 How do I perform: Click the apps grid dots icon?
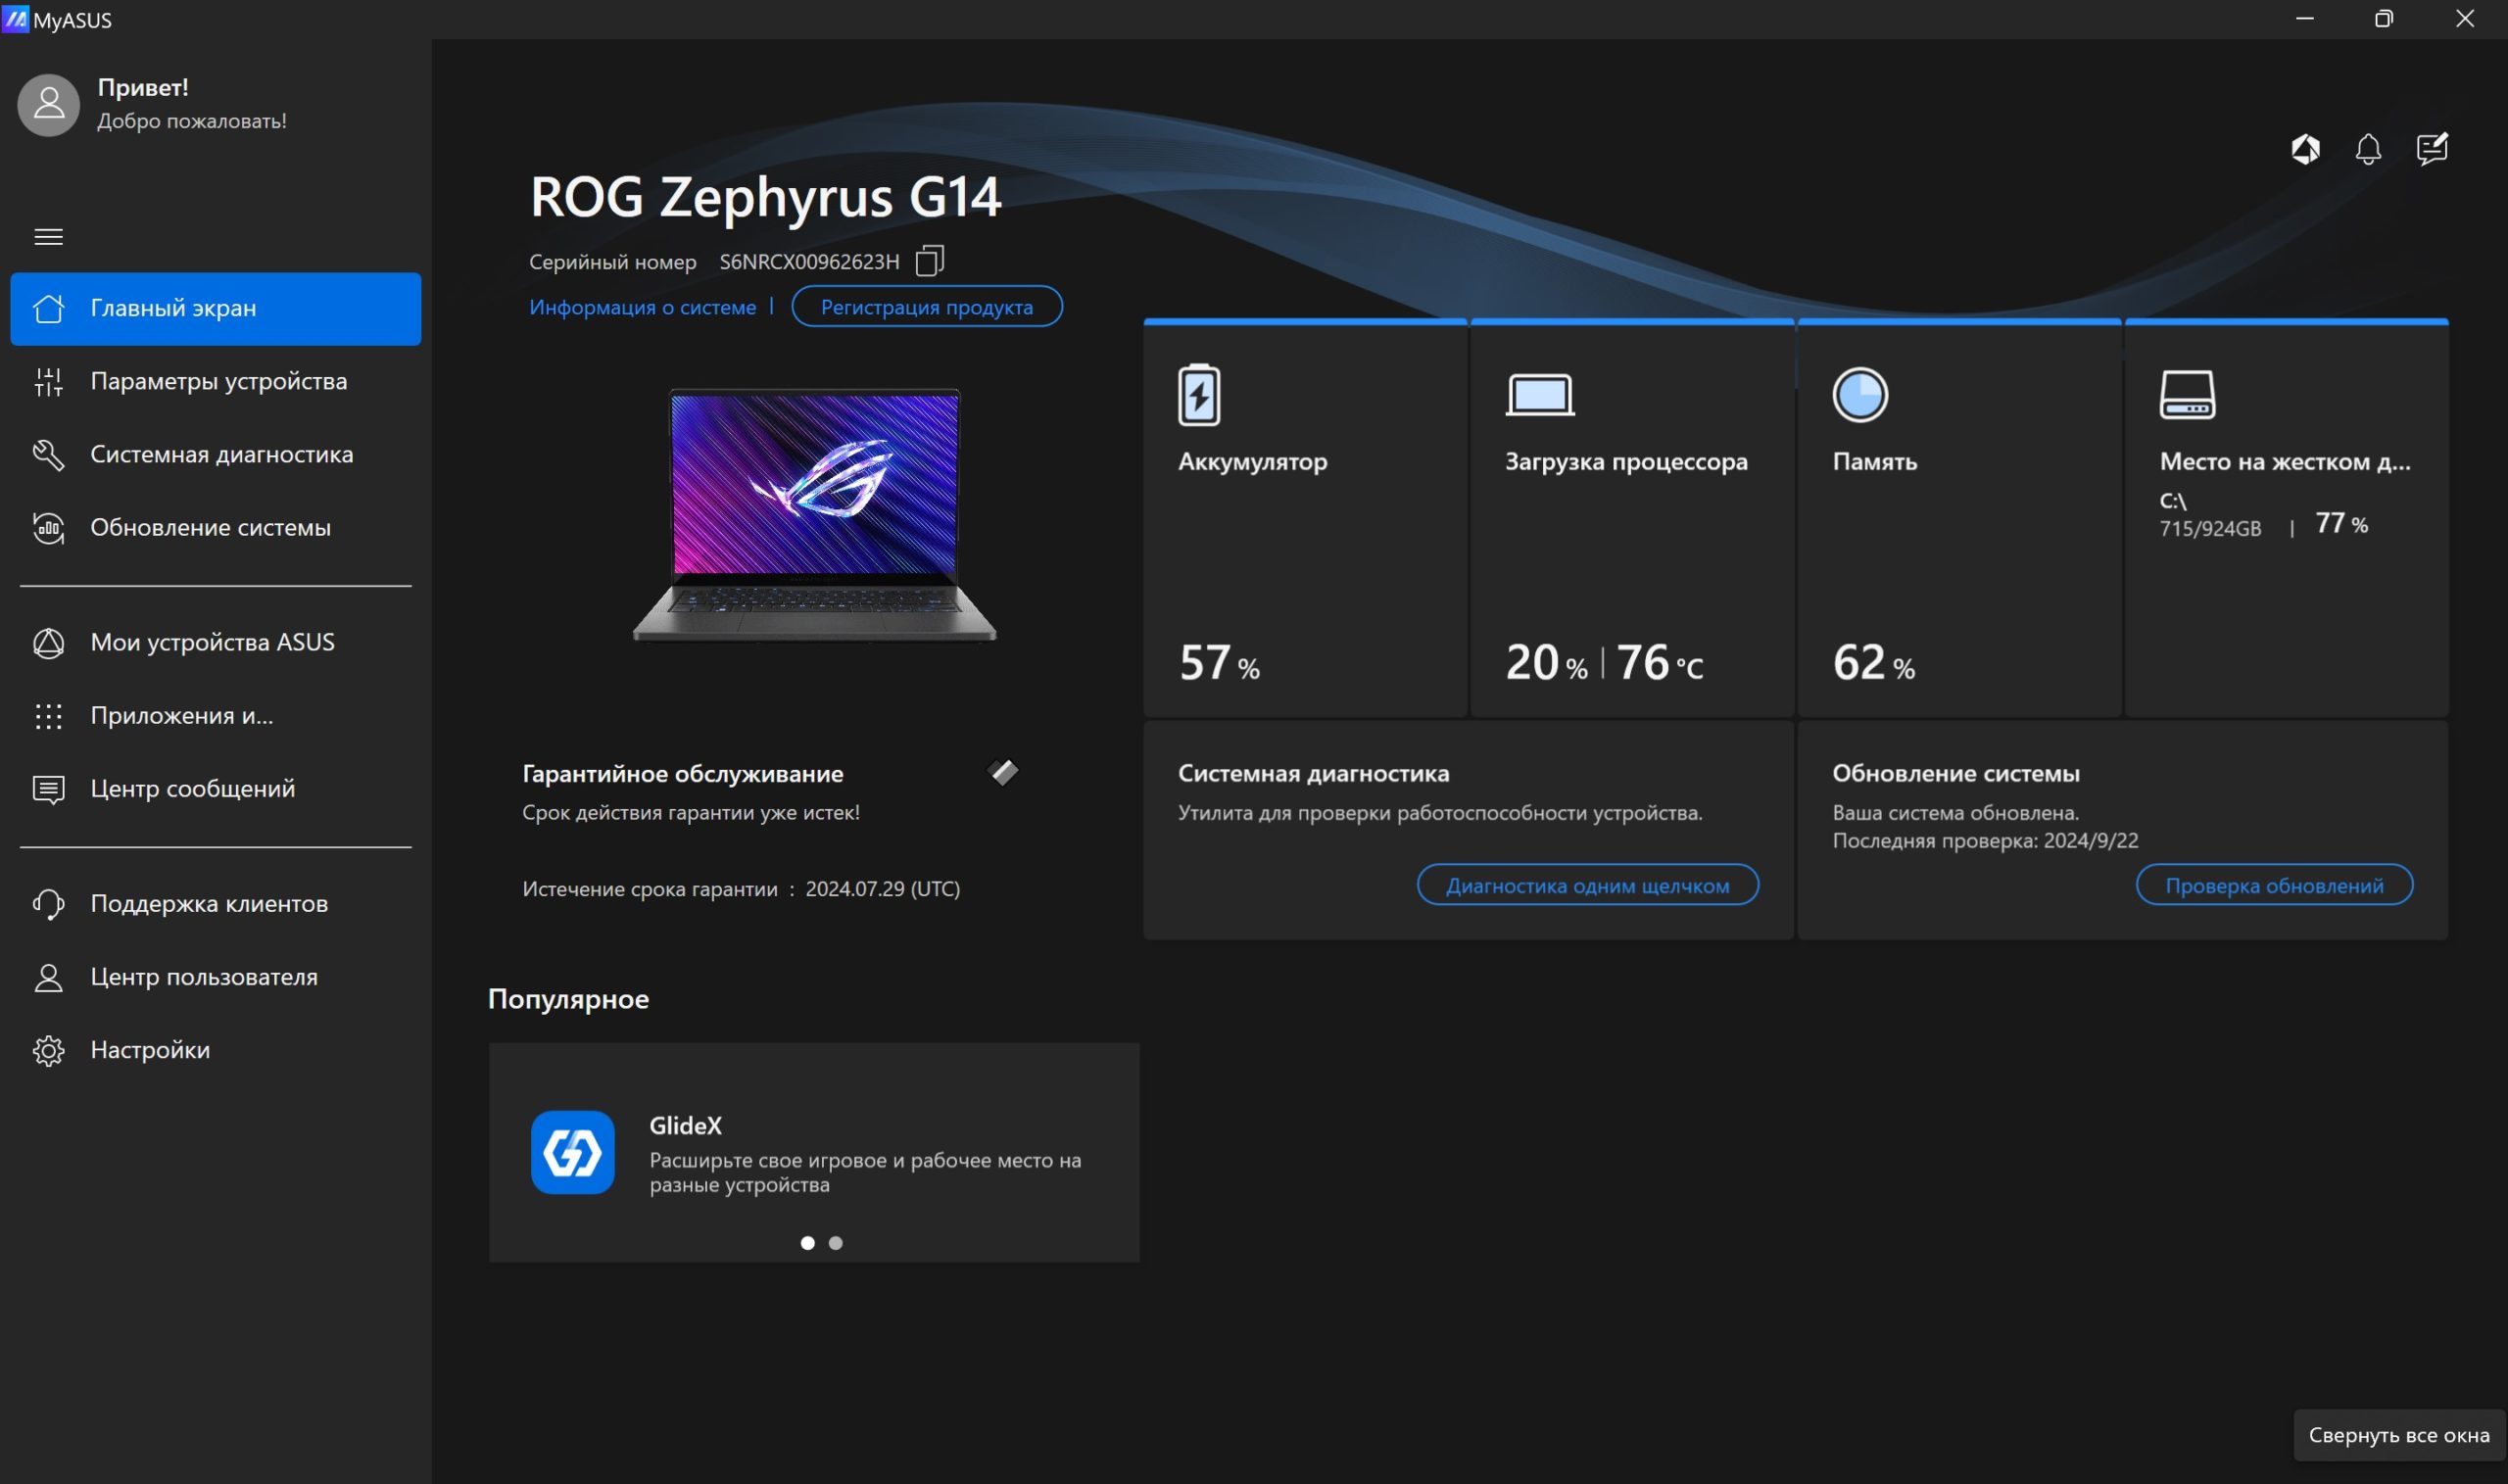pos(48,715)
